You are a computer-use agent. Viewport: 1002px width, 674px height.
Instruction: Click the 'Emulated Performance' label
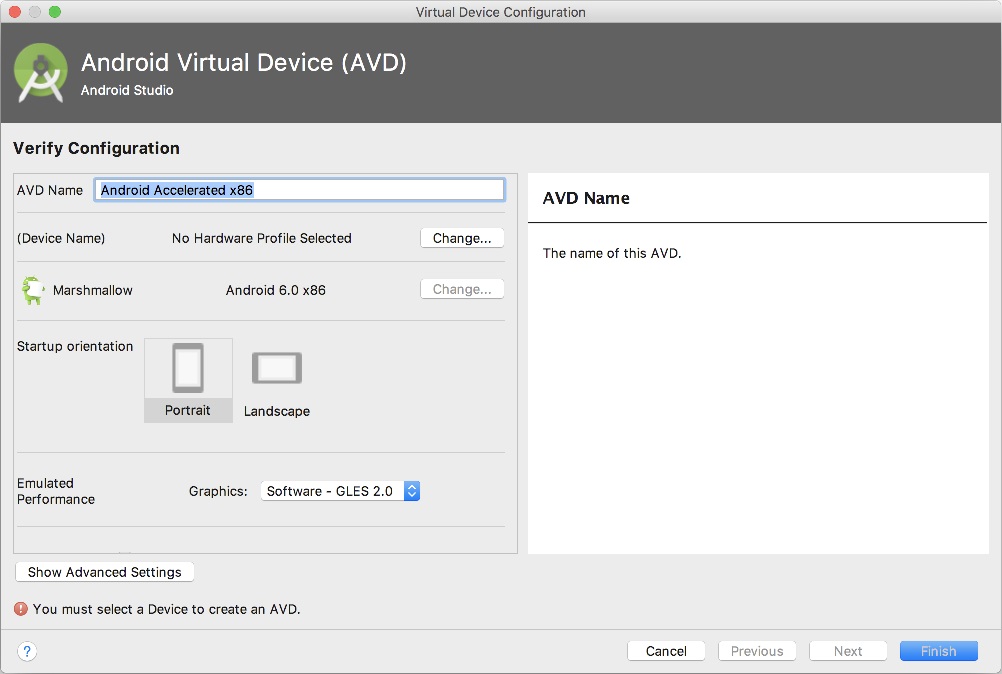(x=56, y=491)
